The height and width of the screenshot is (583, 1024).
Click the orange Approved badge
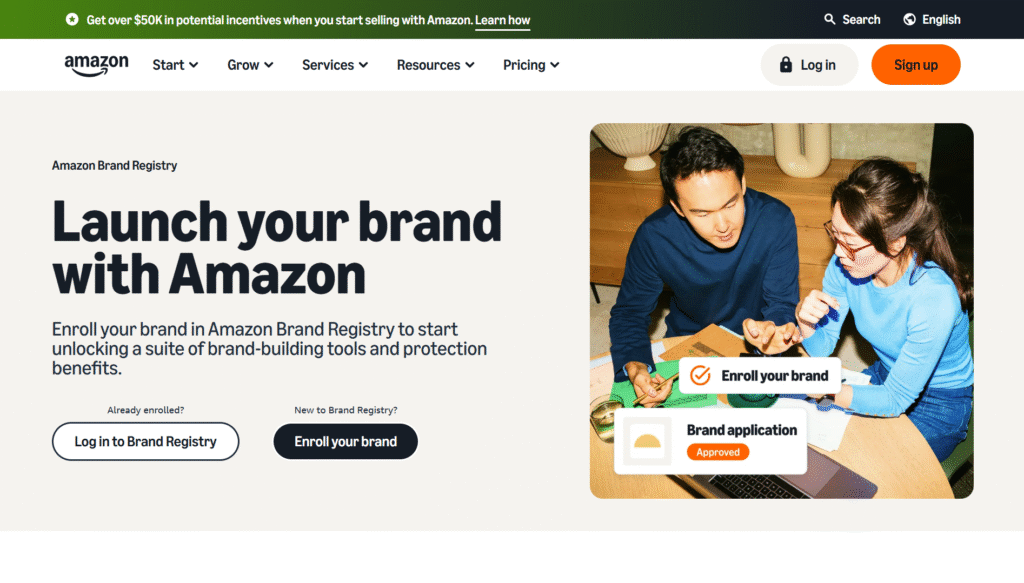(x=718, y=452)
